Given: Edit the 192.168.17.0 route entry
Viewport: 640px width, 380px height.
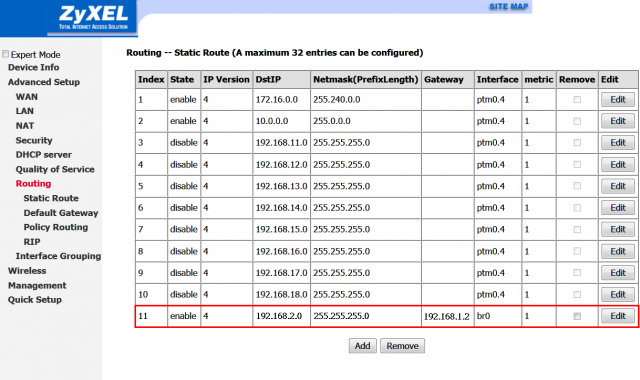Looking at the screenshot, I should tap(618, 273).
